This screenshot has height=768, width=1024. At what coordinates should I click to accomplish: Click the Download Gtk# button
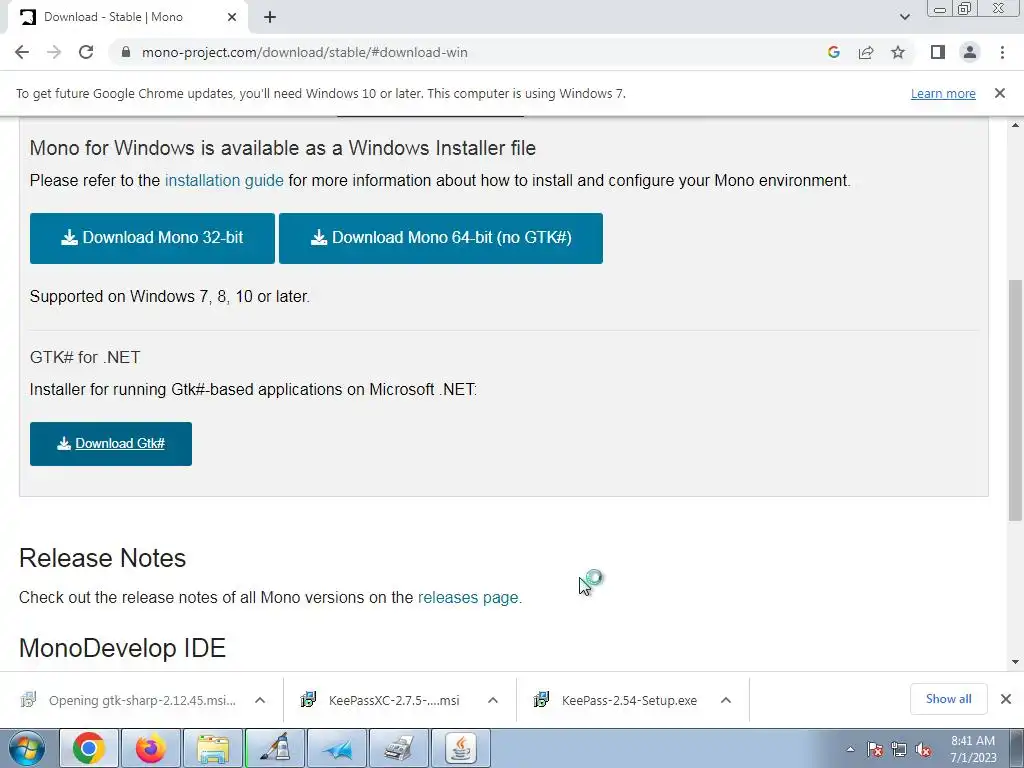111,443
